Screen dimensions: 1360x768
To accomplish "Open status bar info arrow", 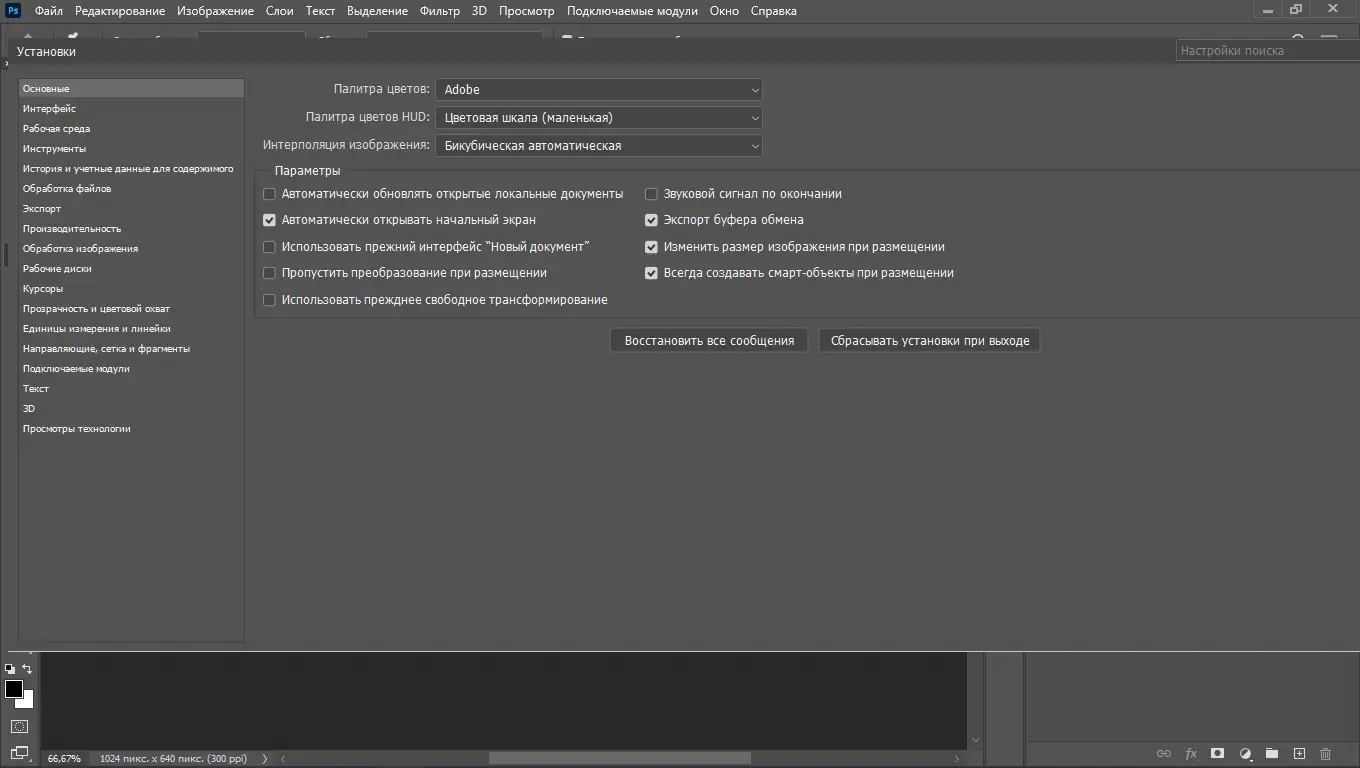I will coord(265,759).
